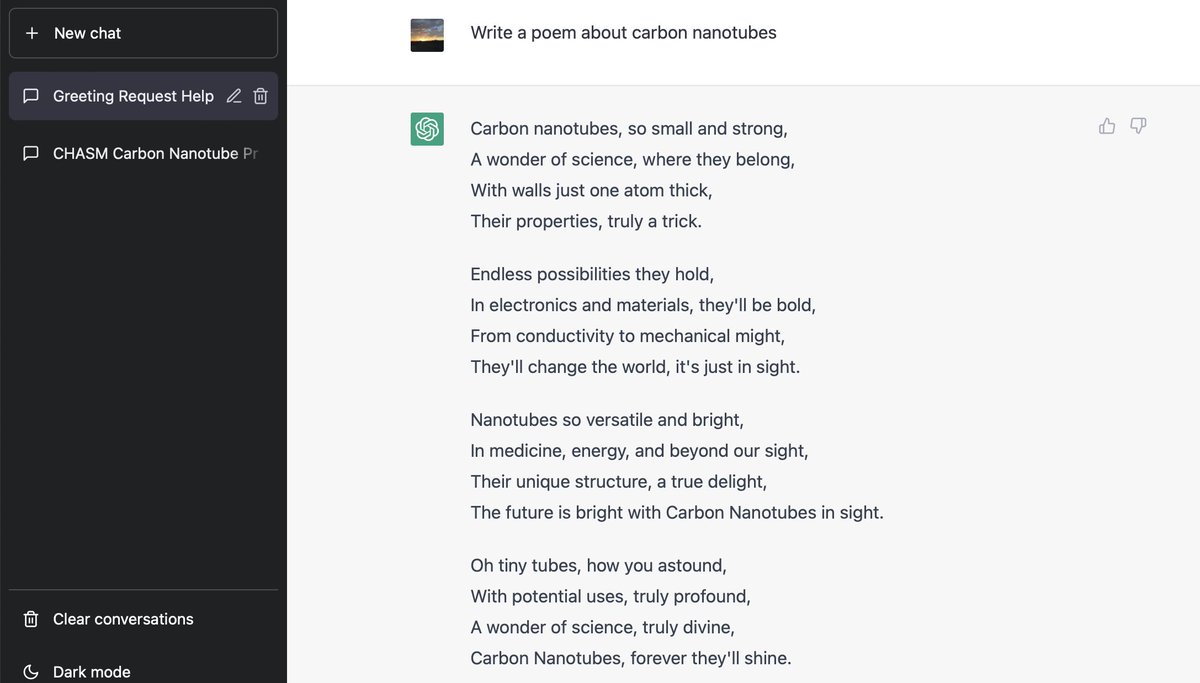Click the poem's first line of text

coord(629,129)
